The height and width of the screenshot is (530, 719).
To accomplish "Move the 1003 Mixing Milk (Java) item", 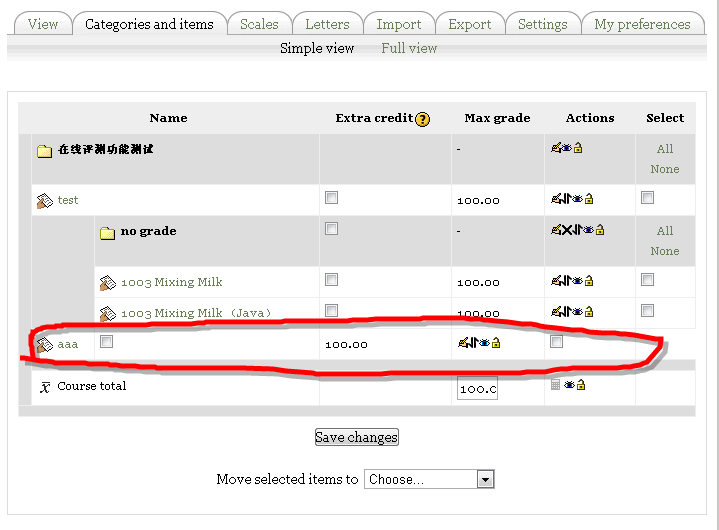I will [x=567, y=312].
